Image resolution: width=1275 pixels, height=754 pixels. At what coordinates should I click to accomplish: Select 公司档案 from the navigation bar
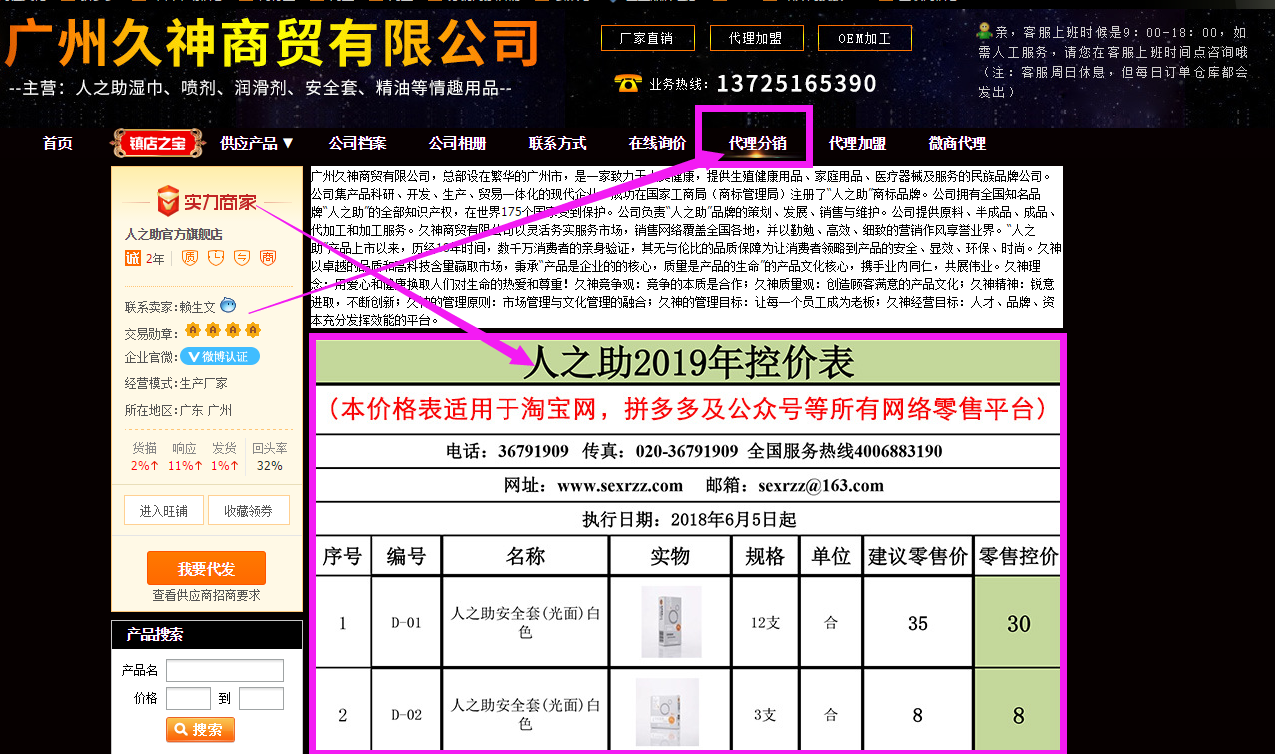tap(357, 142)
